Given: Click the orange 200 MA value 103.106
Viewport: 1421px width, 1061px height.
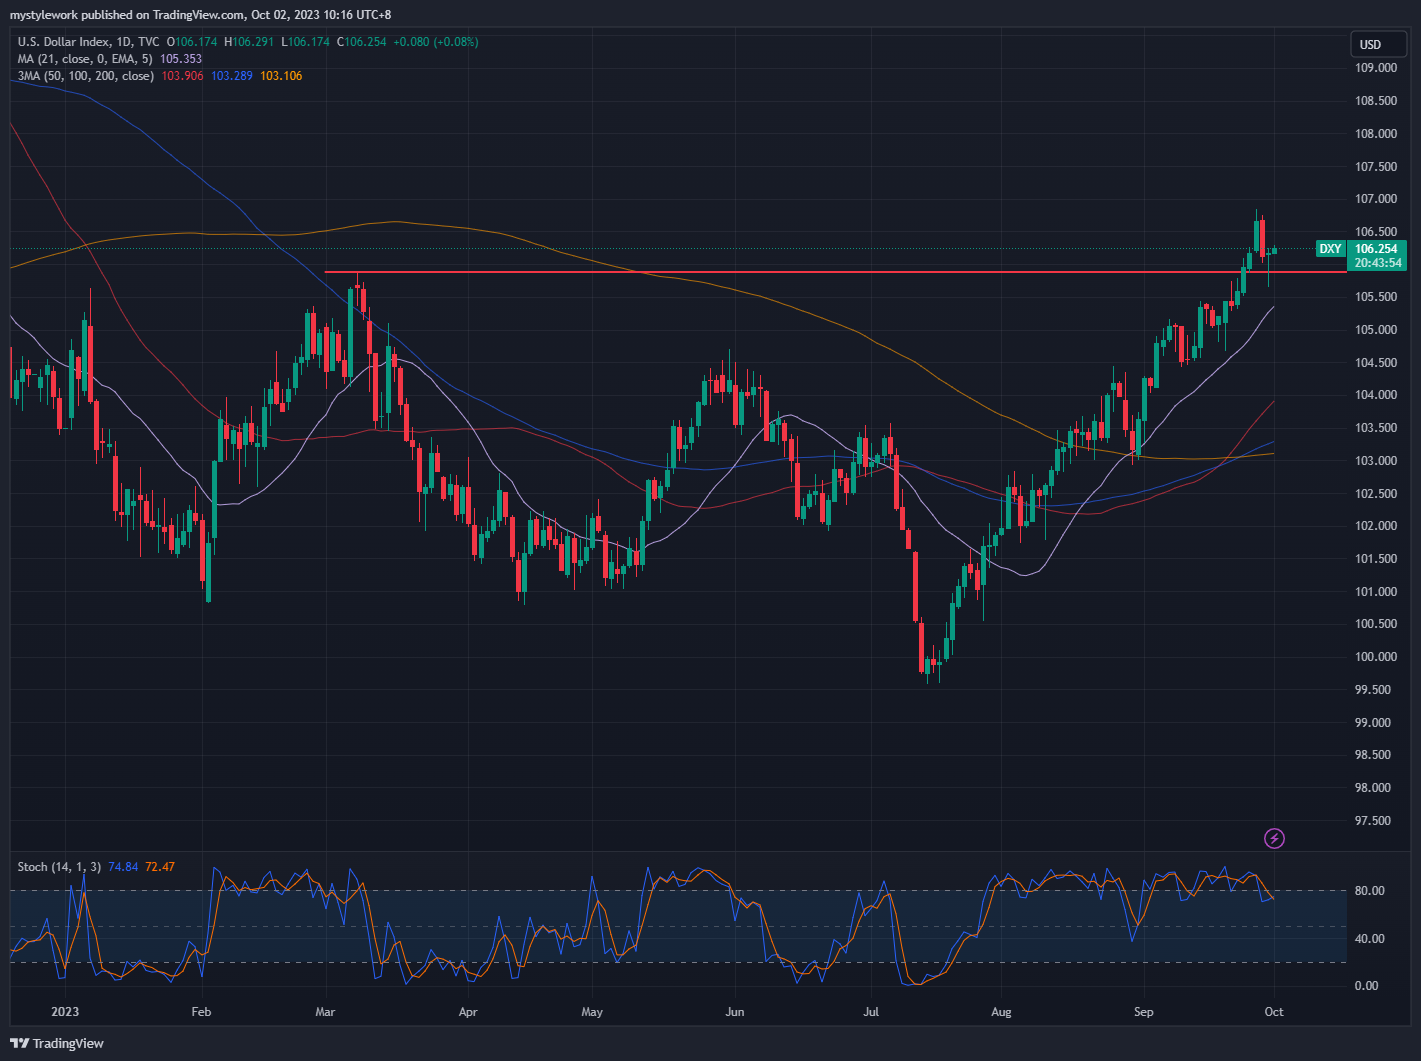Looking at the screenshot, I should pos(281,76).
